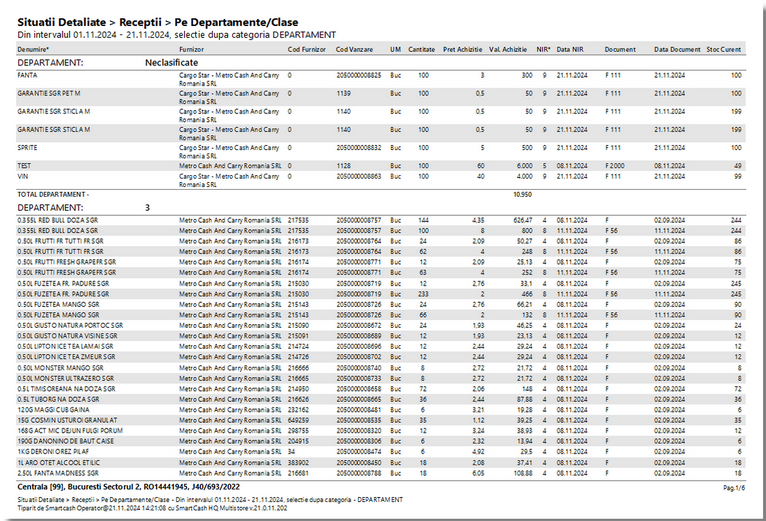Viewport: 766px width, 521px height.
Task: Click the 'Pret Achizitie' column header
Action: 462,49
